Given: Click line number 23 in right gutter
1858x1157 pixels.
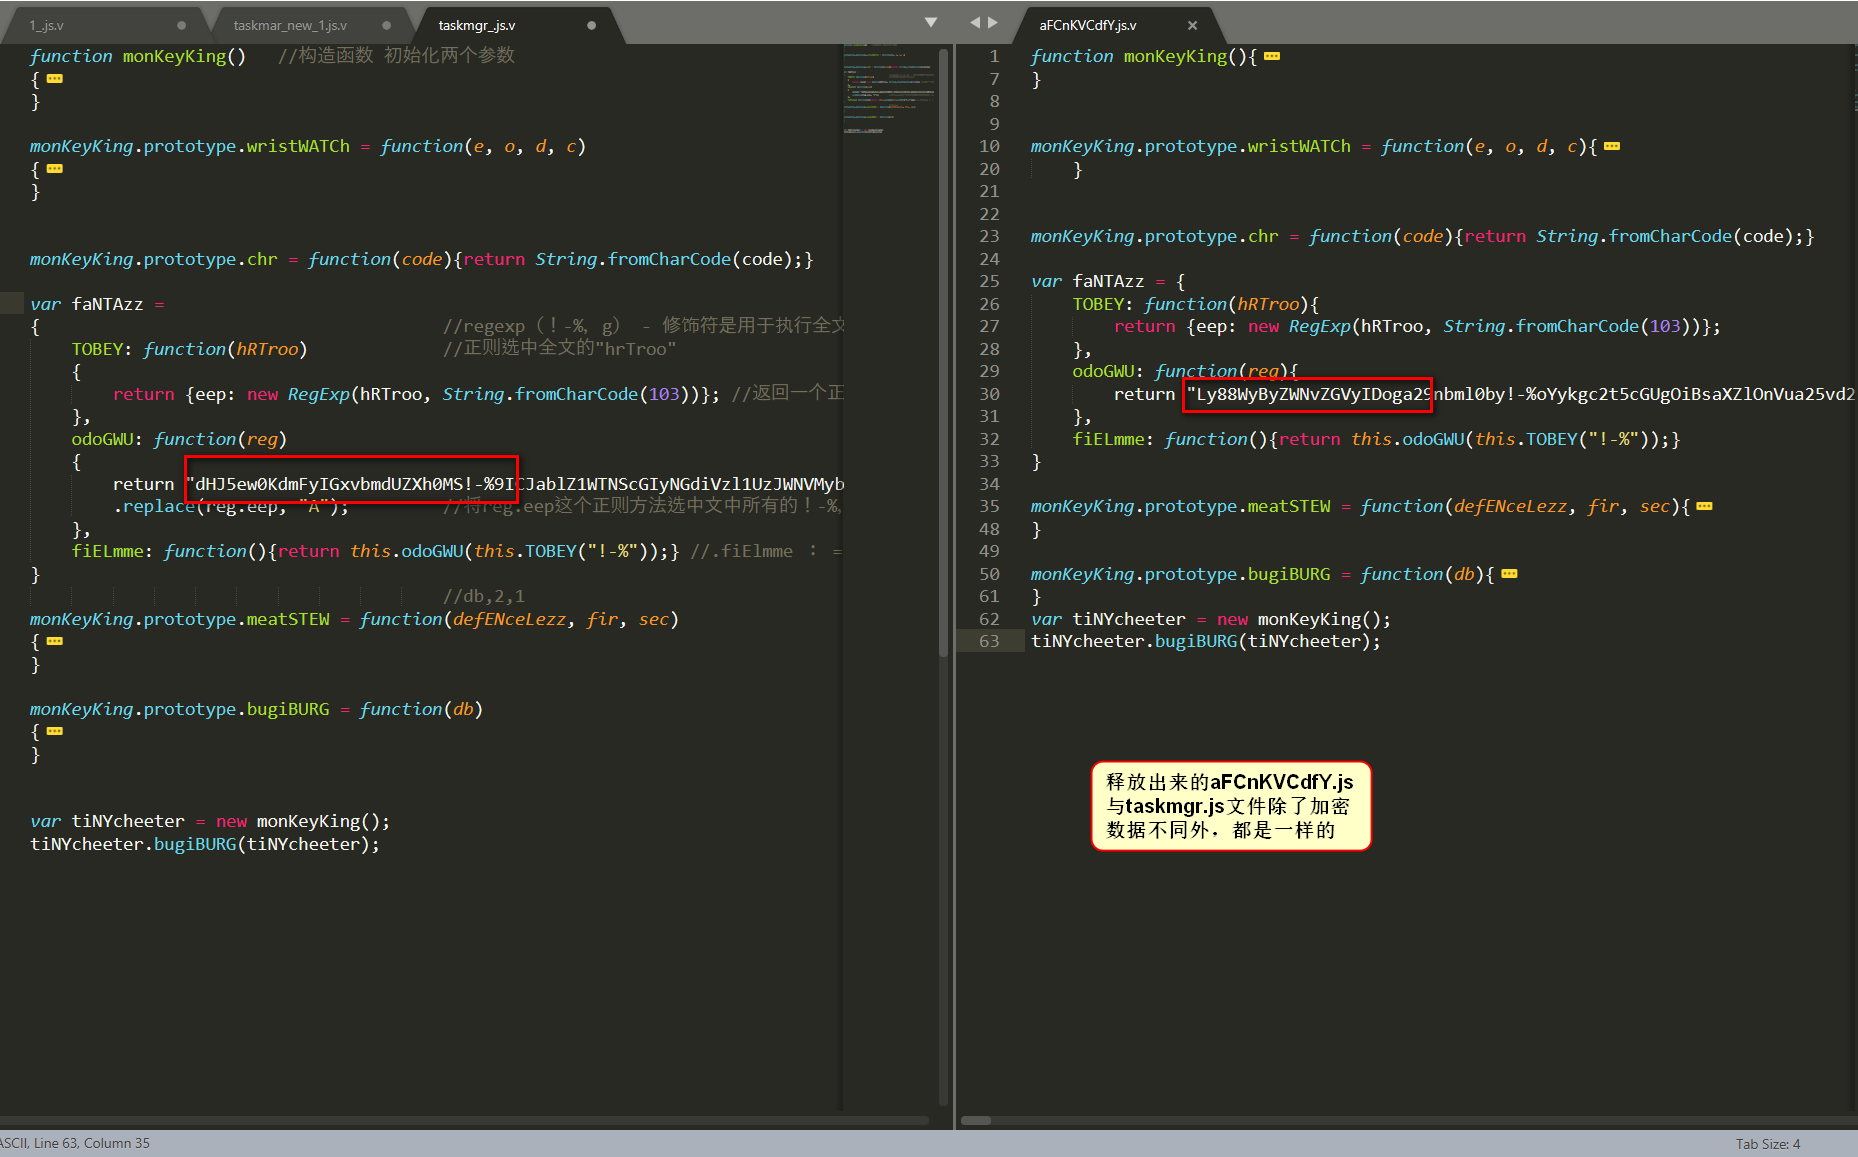Looking at the screenshot, I should pyautogui.click(x=989, y=236).
